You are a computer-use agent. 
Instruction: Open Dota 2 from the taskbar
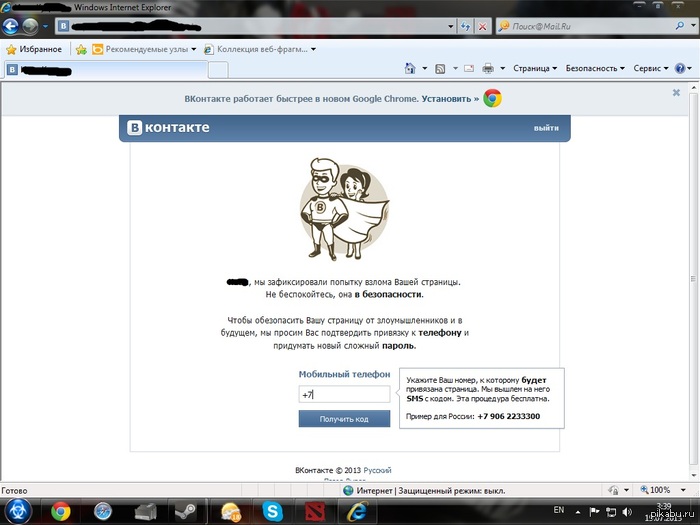(x=315, y=512)
